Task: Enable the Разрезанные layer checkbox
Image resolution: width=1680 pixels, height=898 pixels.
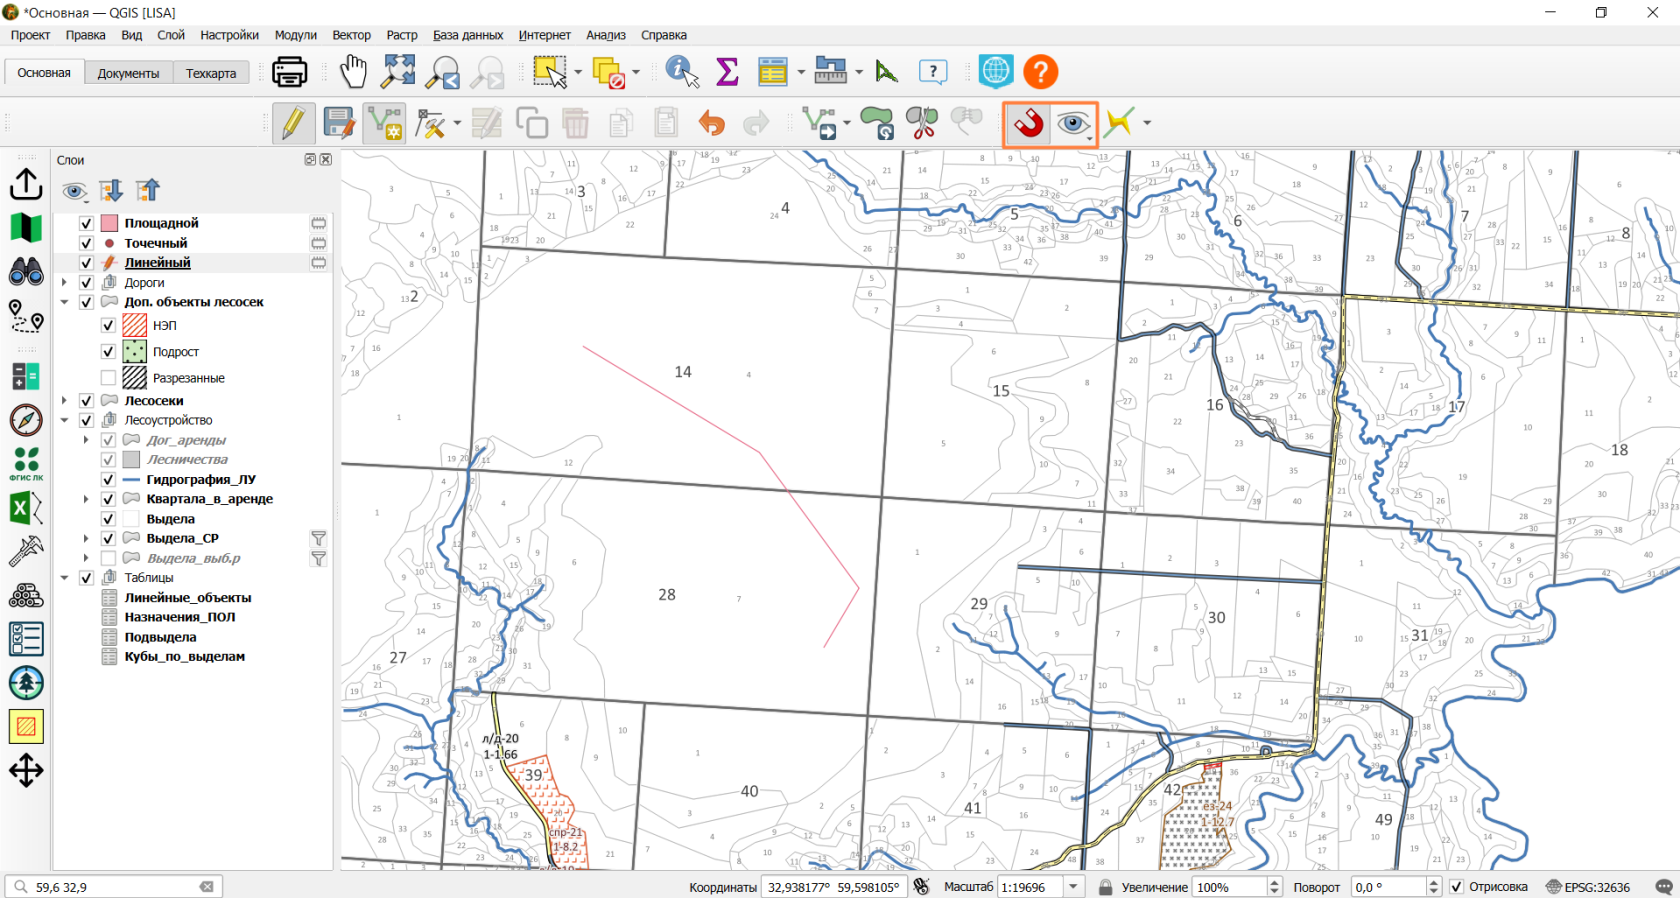Action: [x=108, y=378]
